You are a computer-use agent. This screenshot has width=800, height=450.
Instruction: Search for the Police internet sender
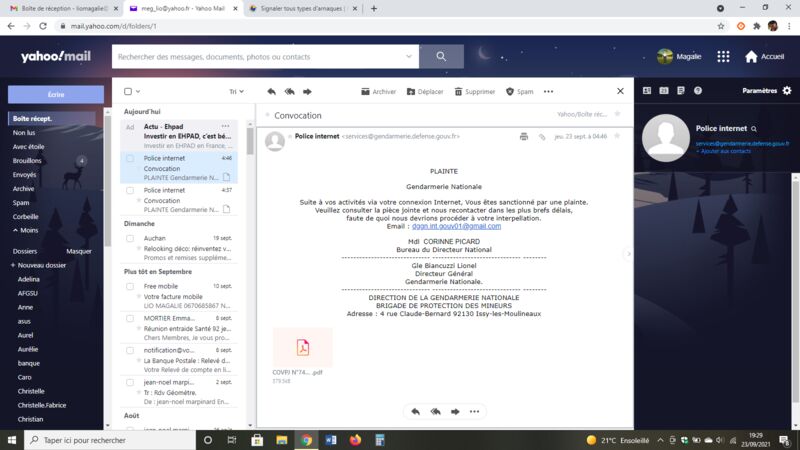754,129
